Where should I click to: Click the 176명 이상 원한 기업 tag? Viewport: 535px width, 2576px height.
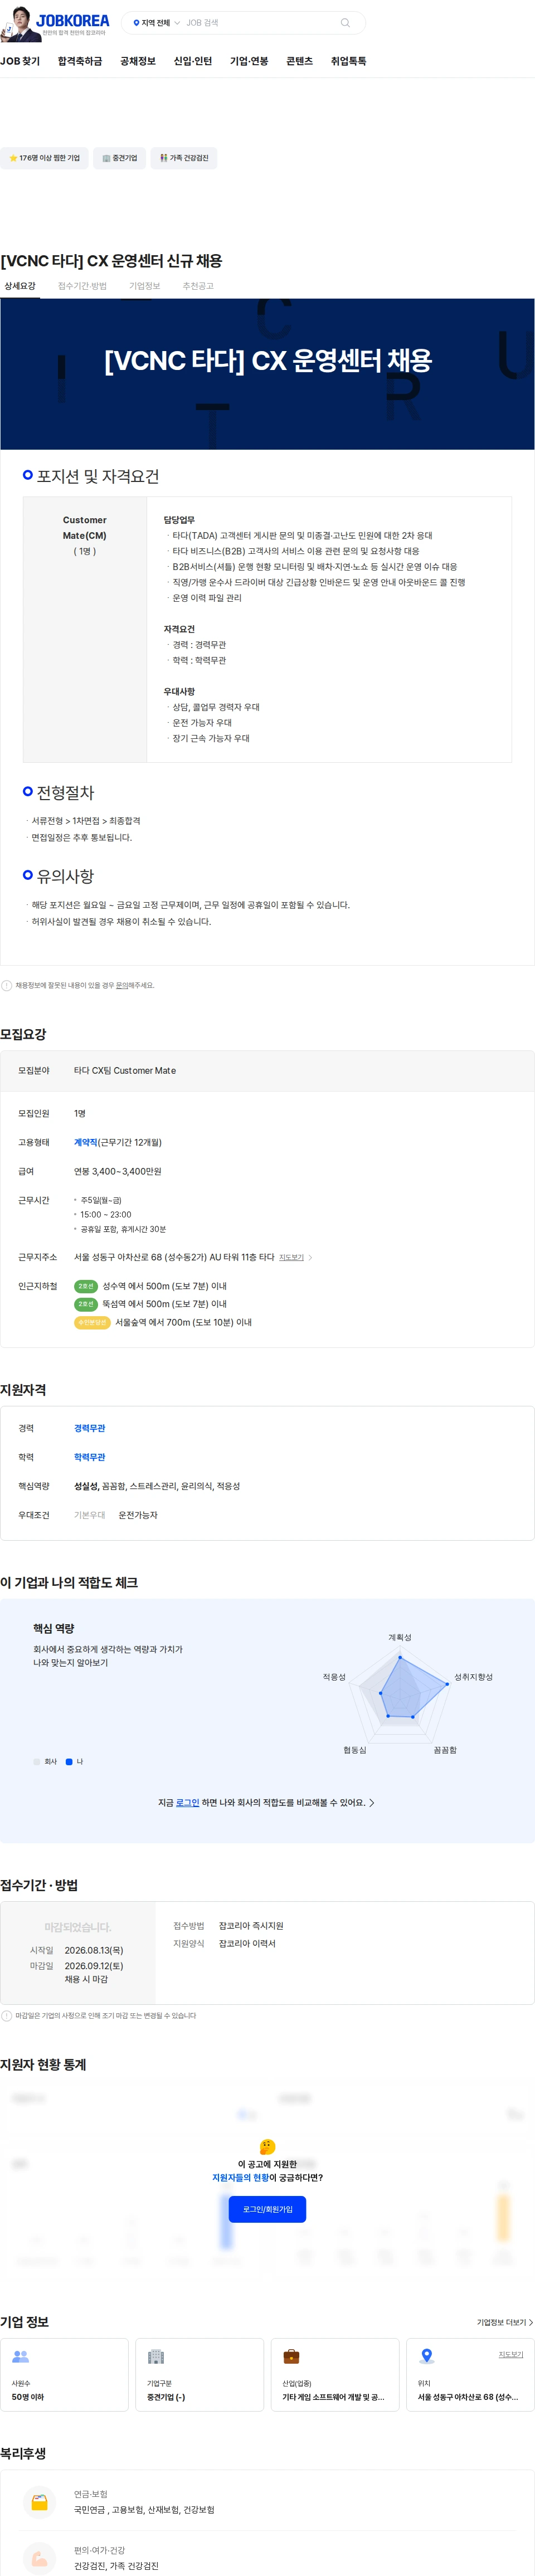pyautogui.click(x=44, y=158)
